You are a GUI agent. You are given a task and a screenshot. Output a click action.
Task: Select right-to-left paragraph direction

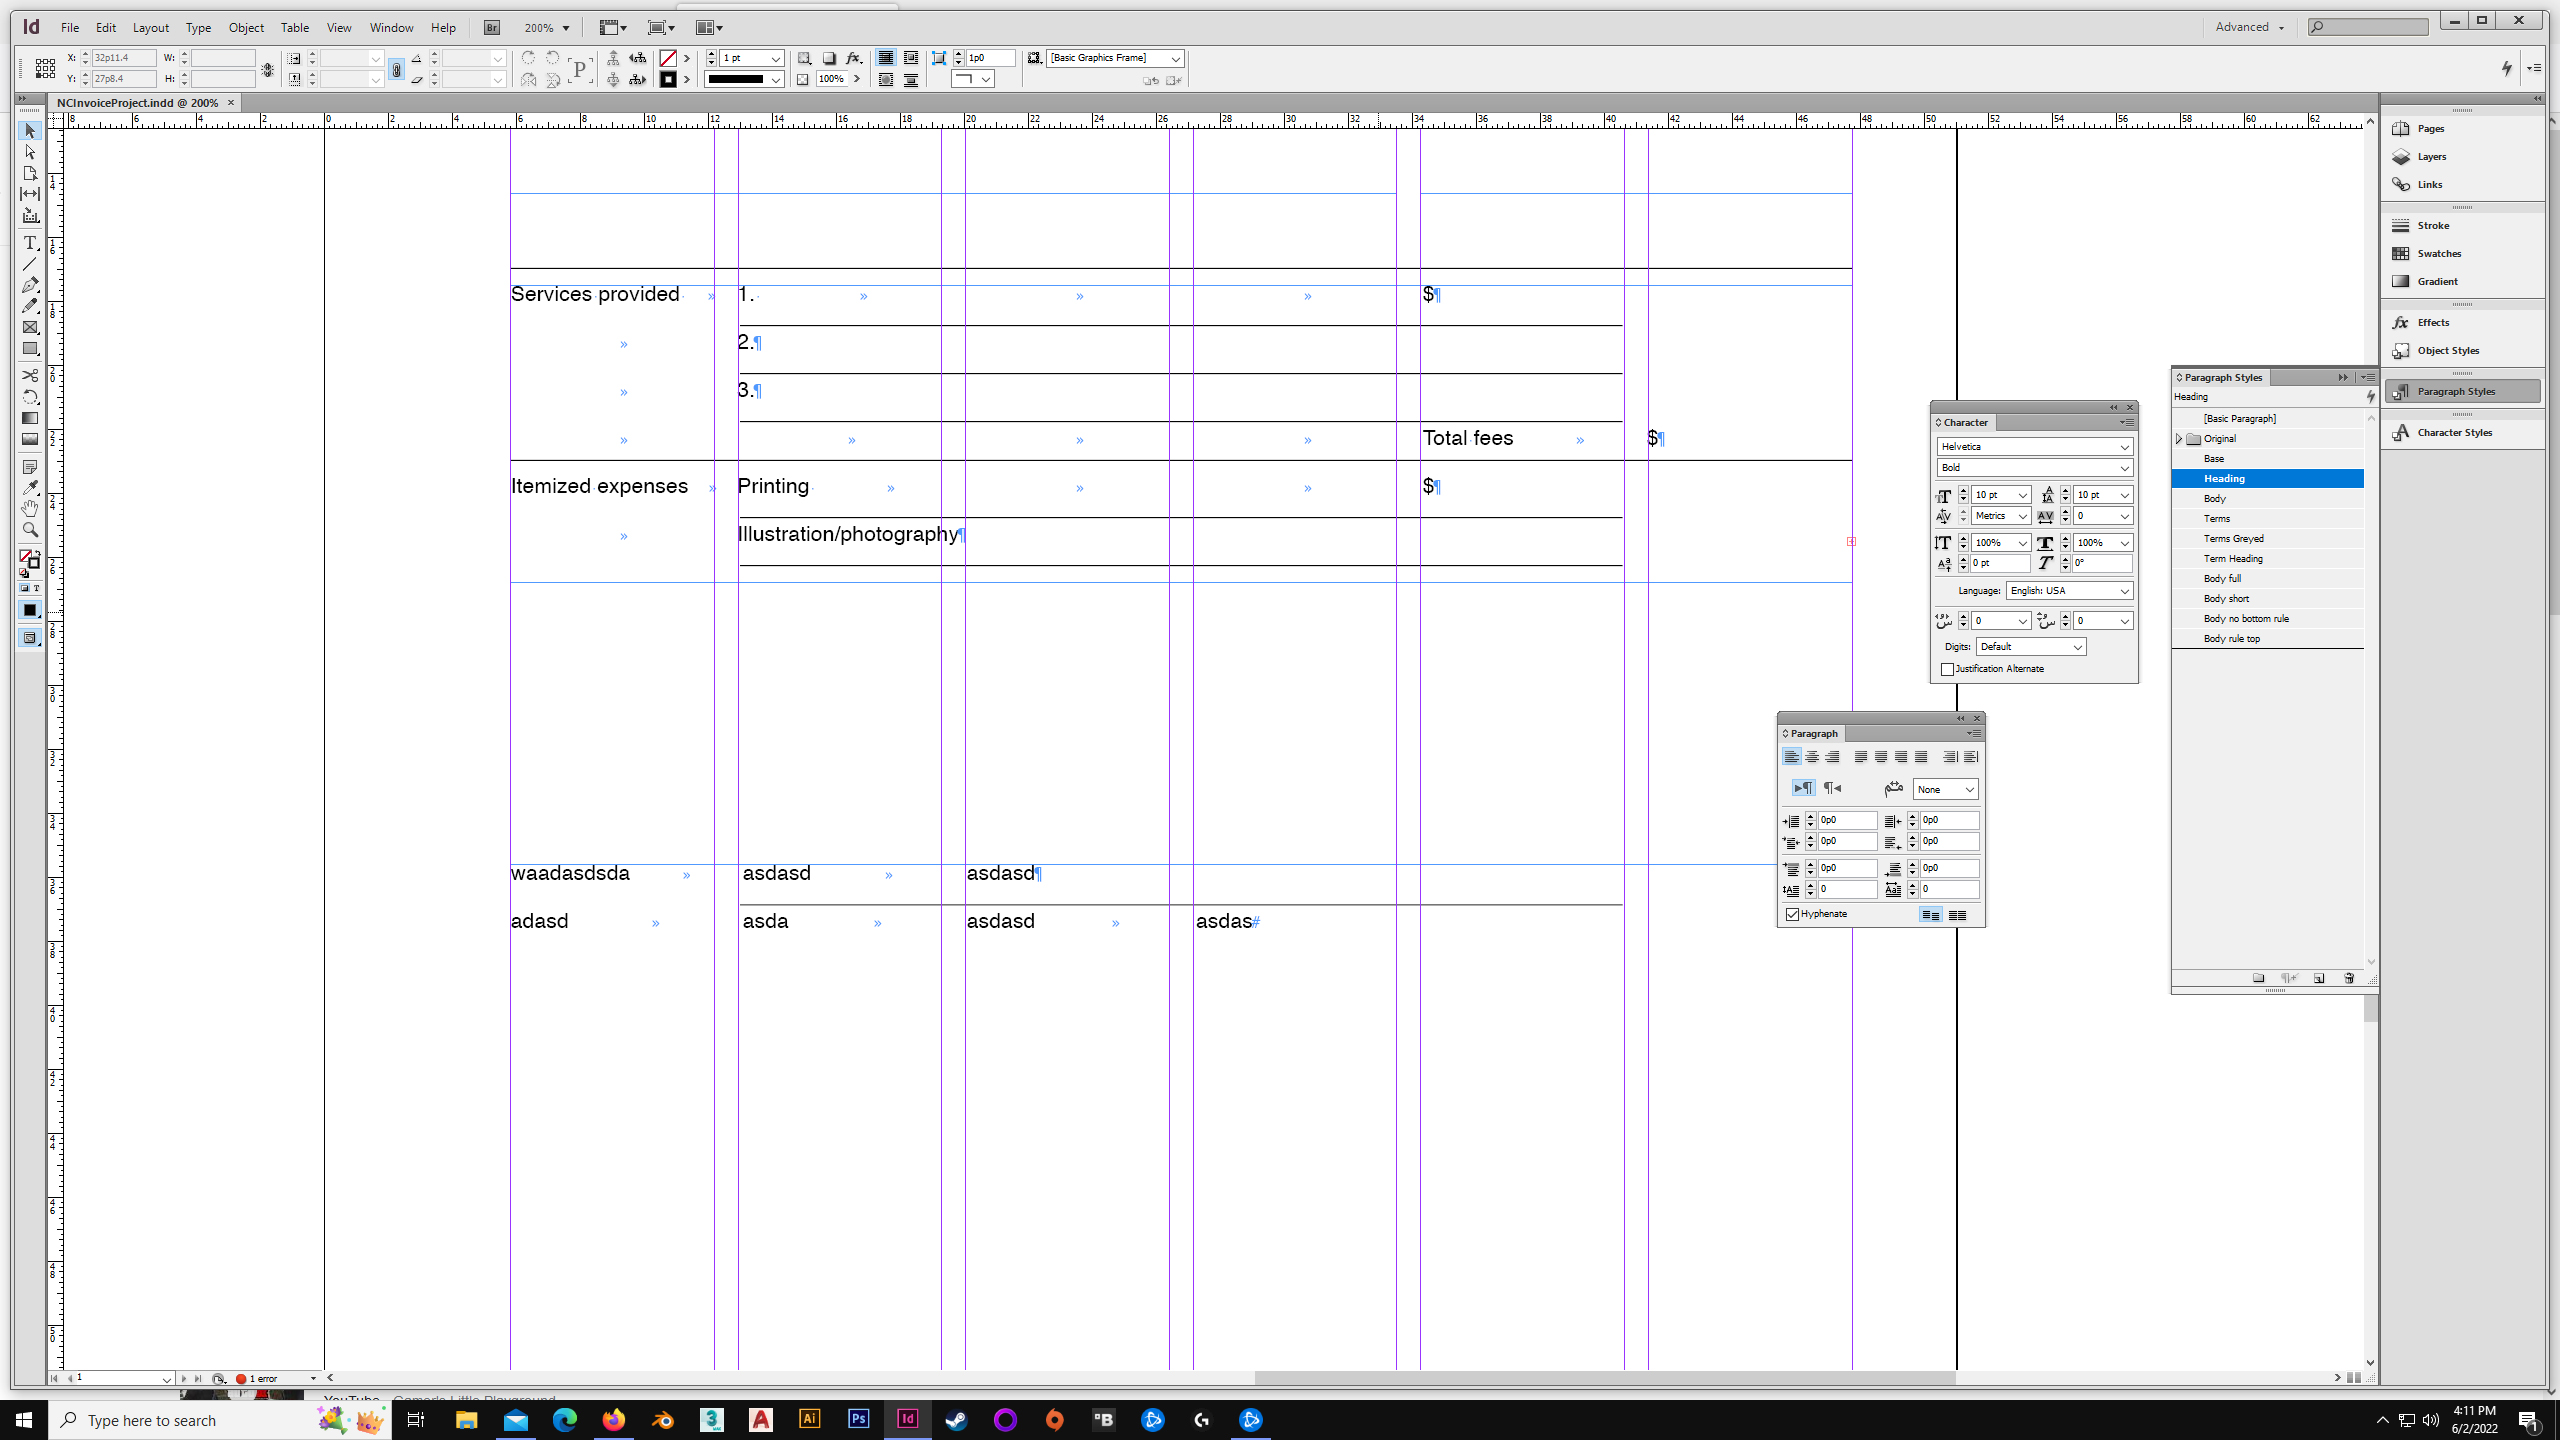[x=1833, y=788]
